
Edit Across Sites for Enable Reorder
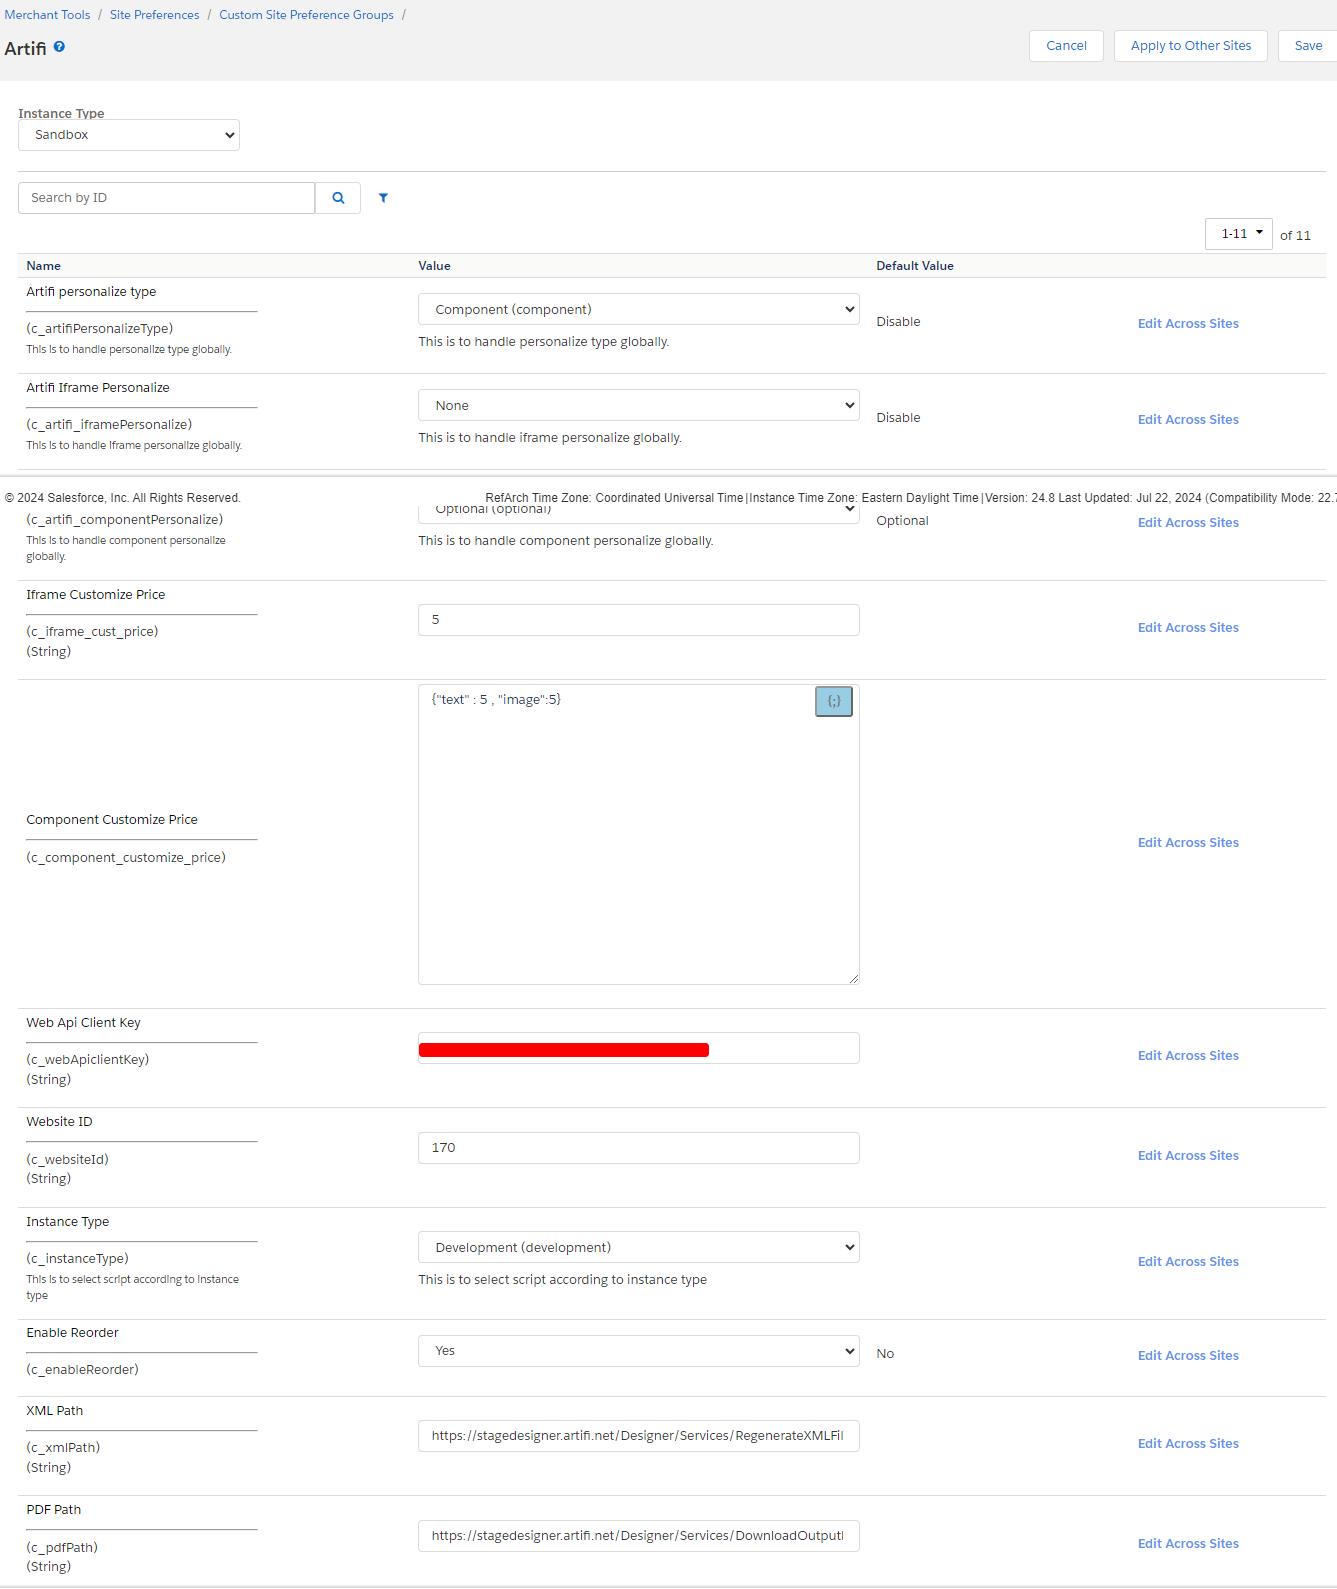tap(1188, 1356)
